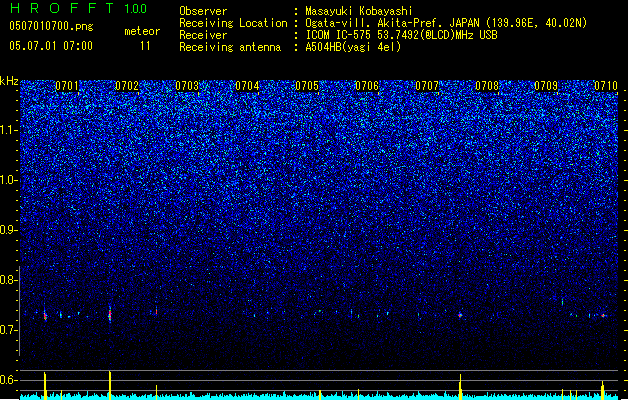Click the 0705 time marker
The image size is (629, 400).
[x=307, y=86]
